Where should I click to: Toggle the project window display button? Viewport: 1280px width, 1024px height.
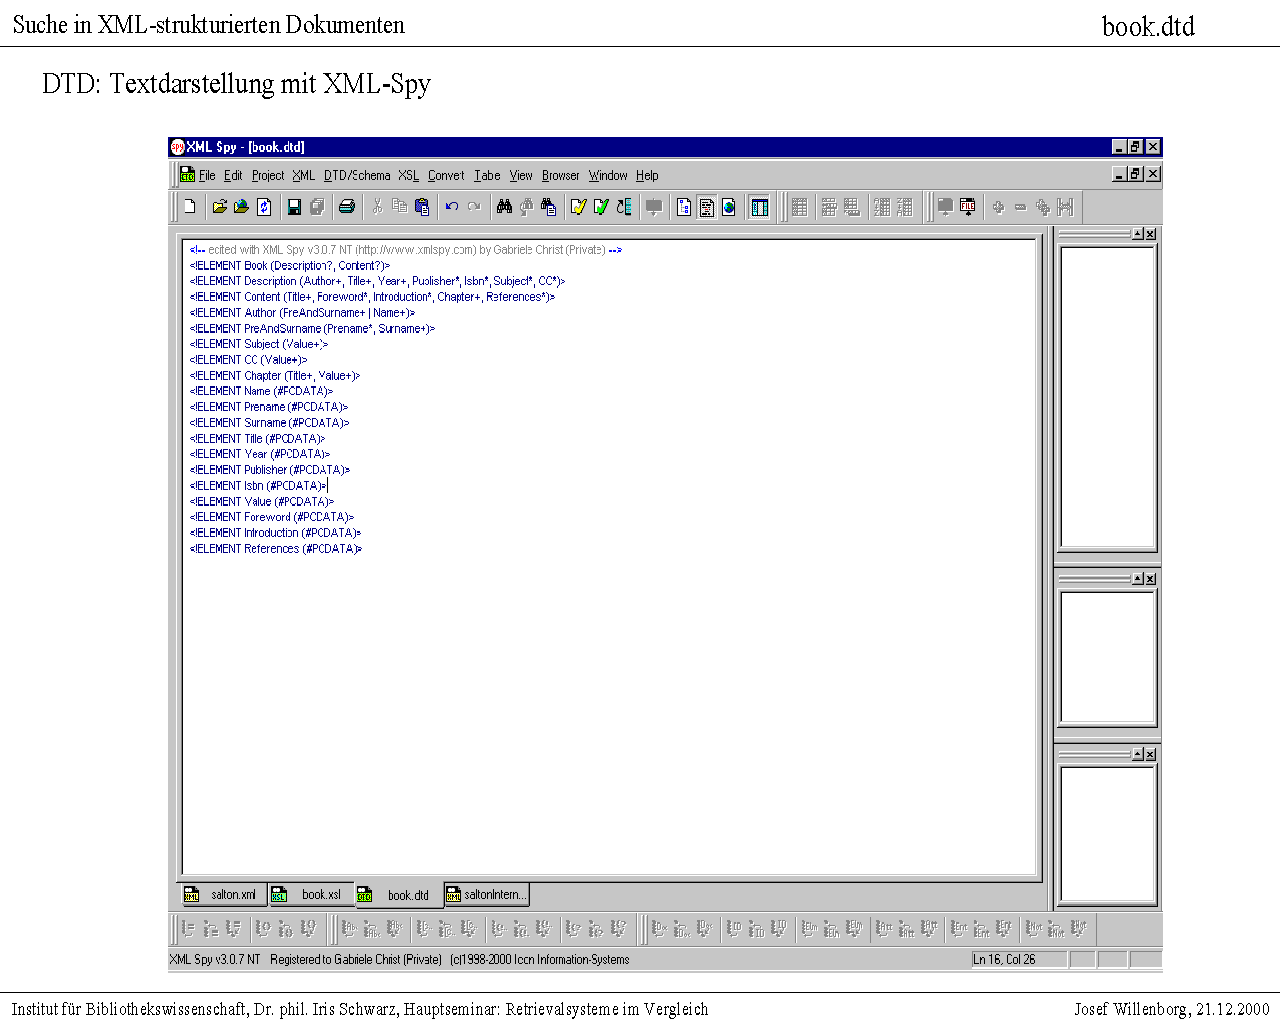click(759, 207)
